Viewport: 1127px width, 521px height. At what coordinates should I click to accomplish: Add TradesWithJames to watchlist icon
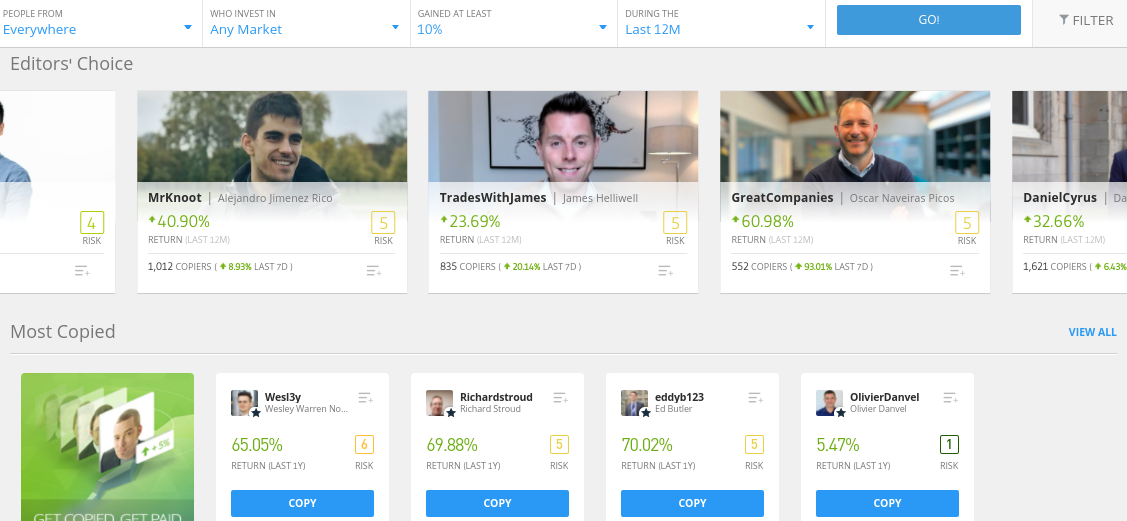point(666,271)
